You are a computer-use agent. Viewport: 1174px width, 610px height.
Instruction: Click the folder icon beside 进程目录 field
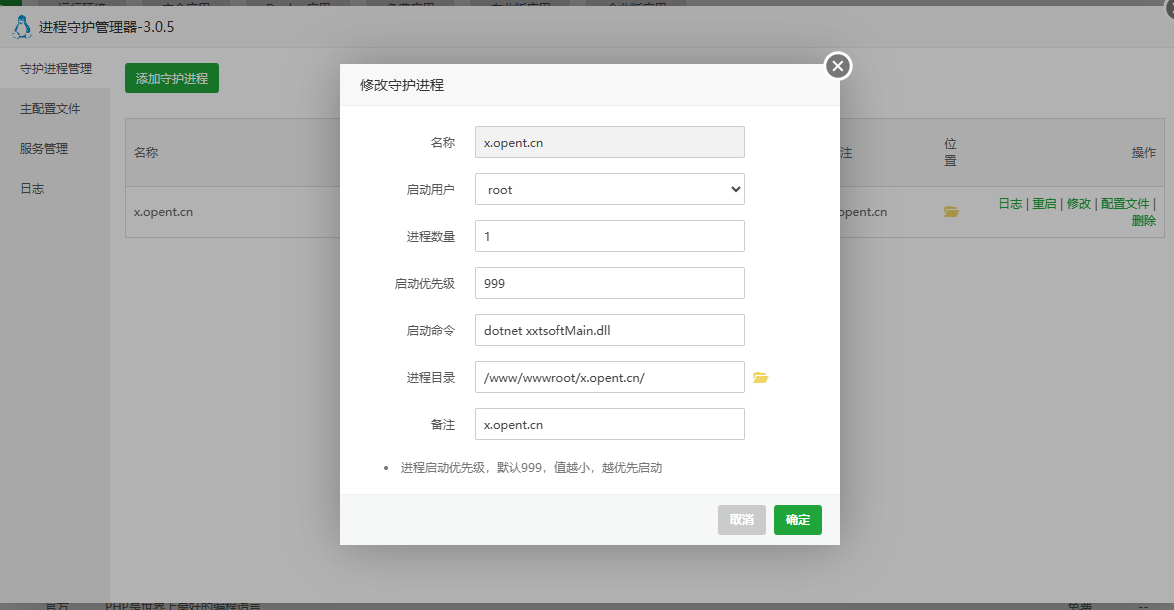pos(760,378)
